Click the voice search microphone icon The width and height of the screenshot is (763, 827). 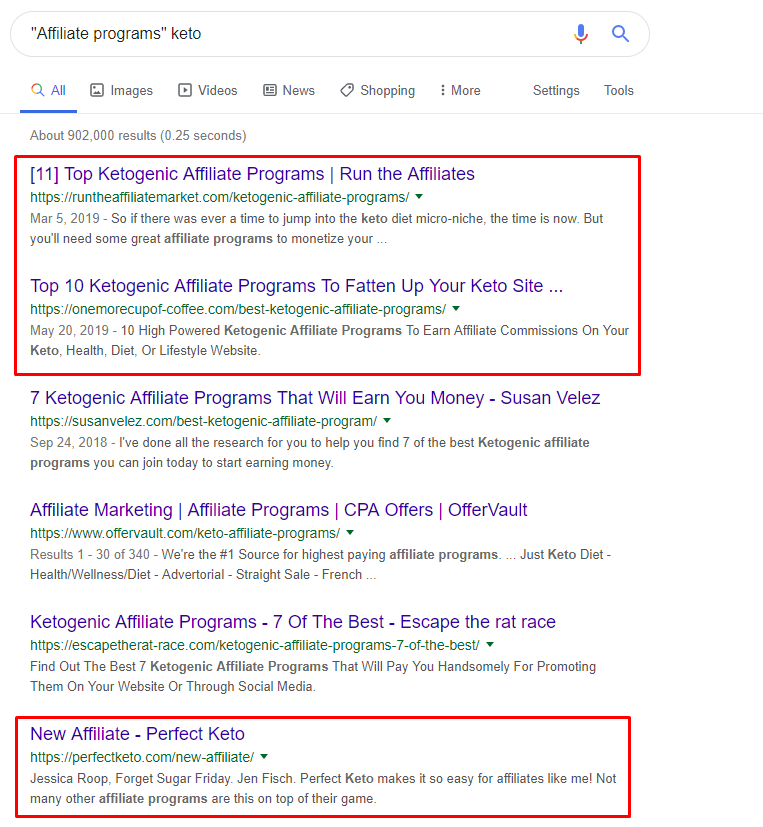pos(581,34)
